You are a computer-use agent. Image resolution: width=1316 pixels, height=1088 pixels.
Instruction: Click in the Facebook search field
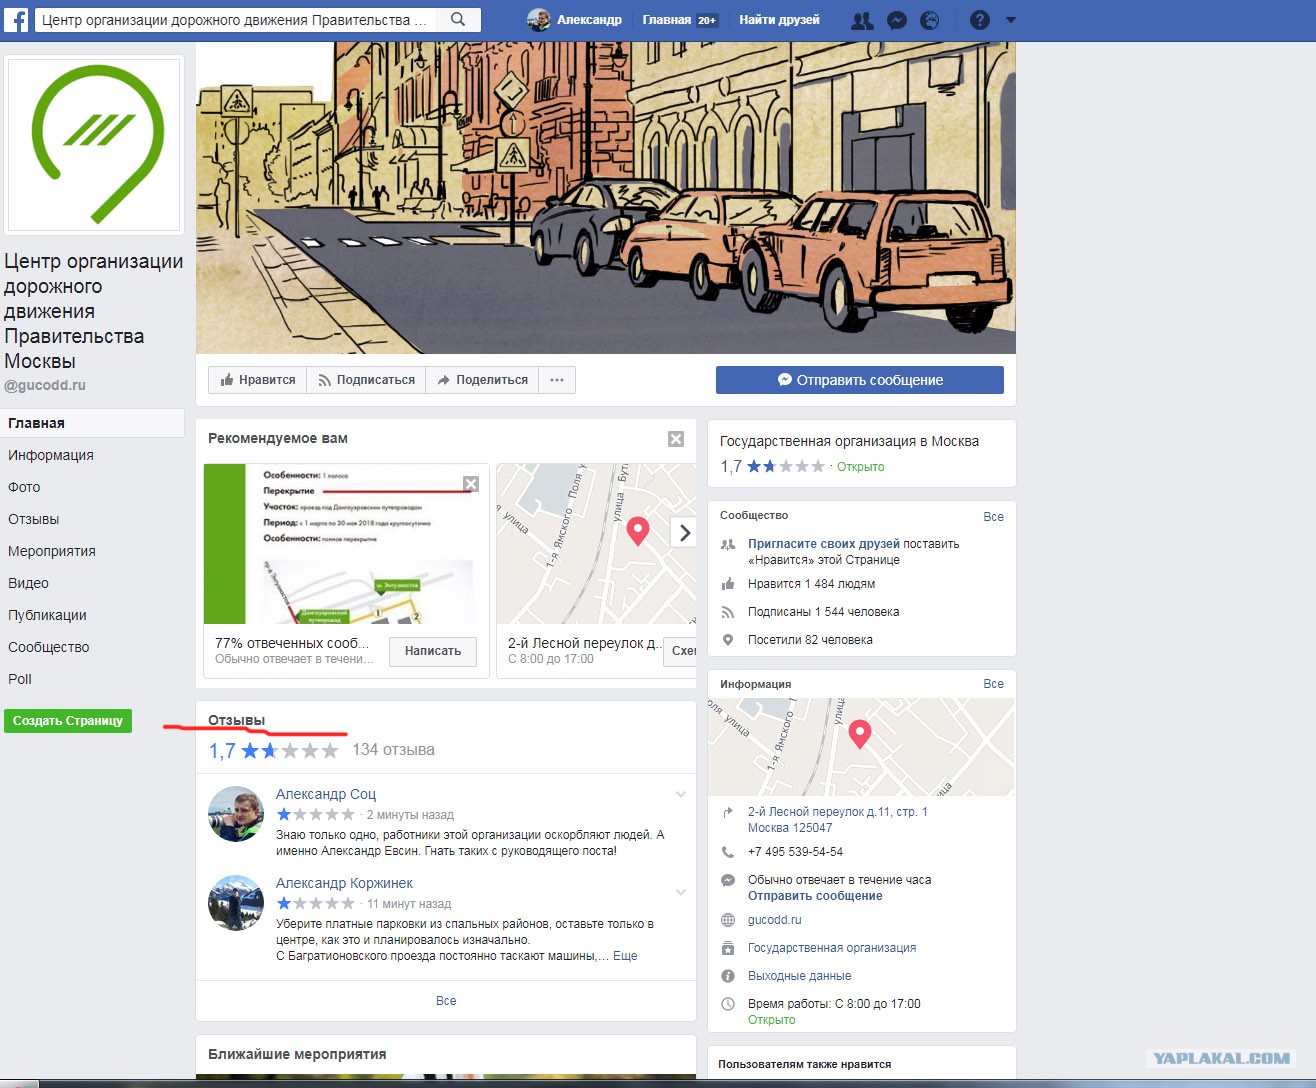236,19
